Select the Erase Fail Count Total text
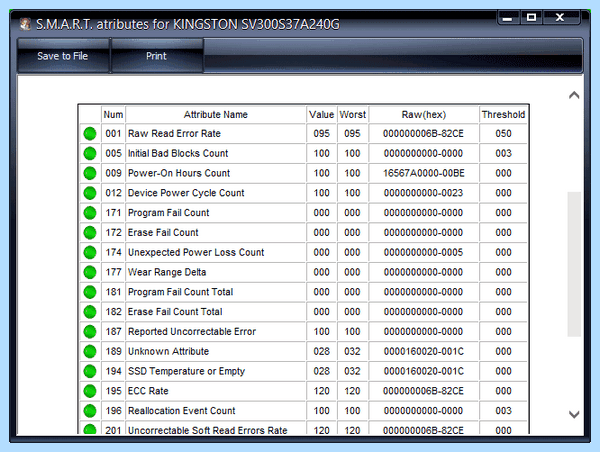 [175, 312]
